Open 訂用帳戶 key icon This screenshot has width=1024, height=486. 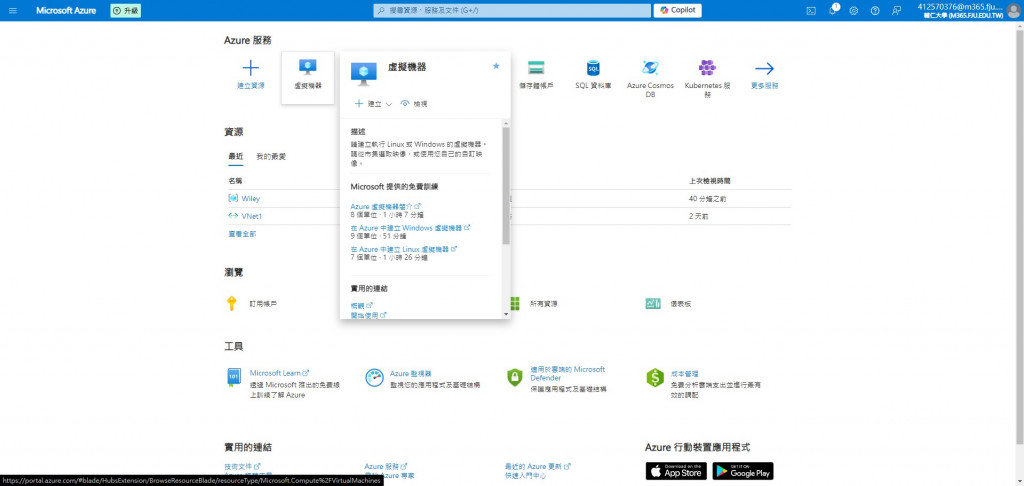coord(231,303)
